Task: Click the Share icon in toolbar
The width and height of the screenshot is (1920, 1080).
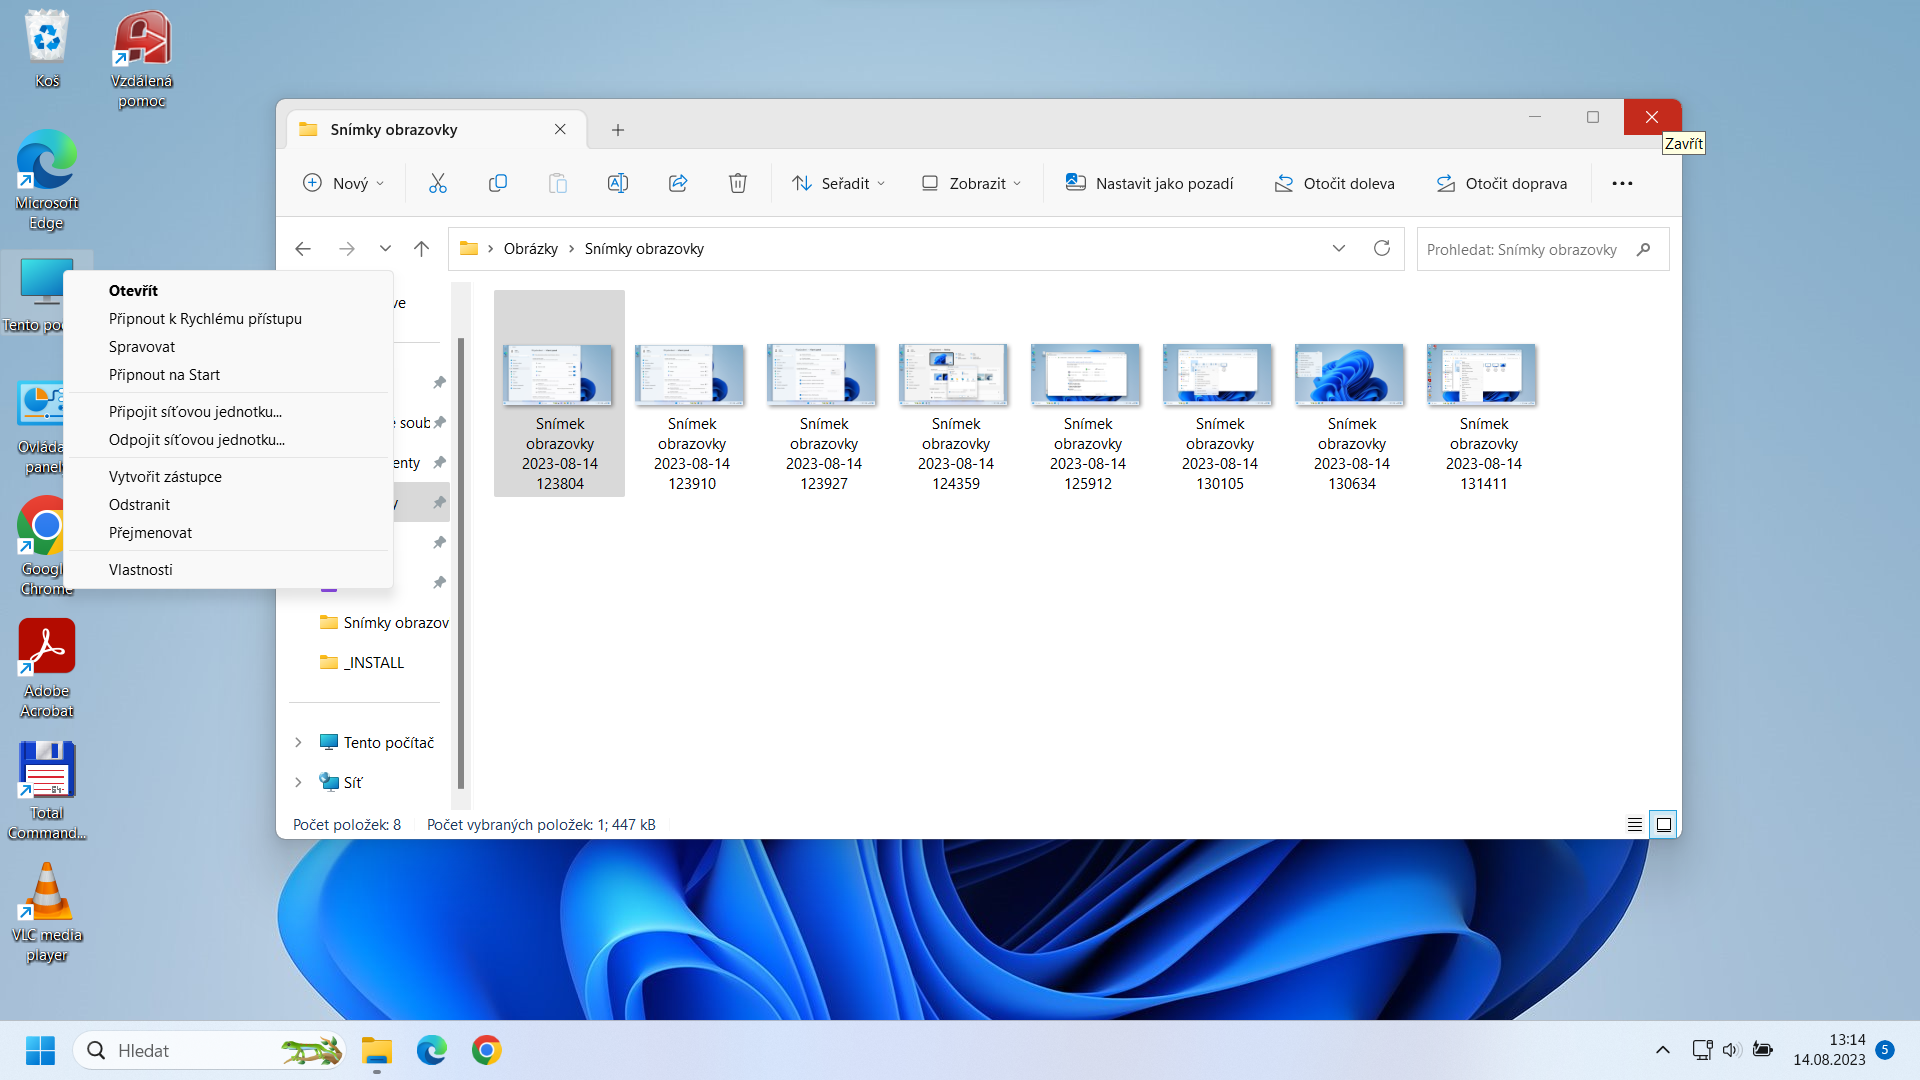Action: point(678,183)
